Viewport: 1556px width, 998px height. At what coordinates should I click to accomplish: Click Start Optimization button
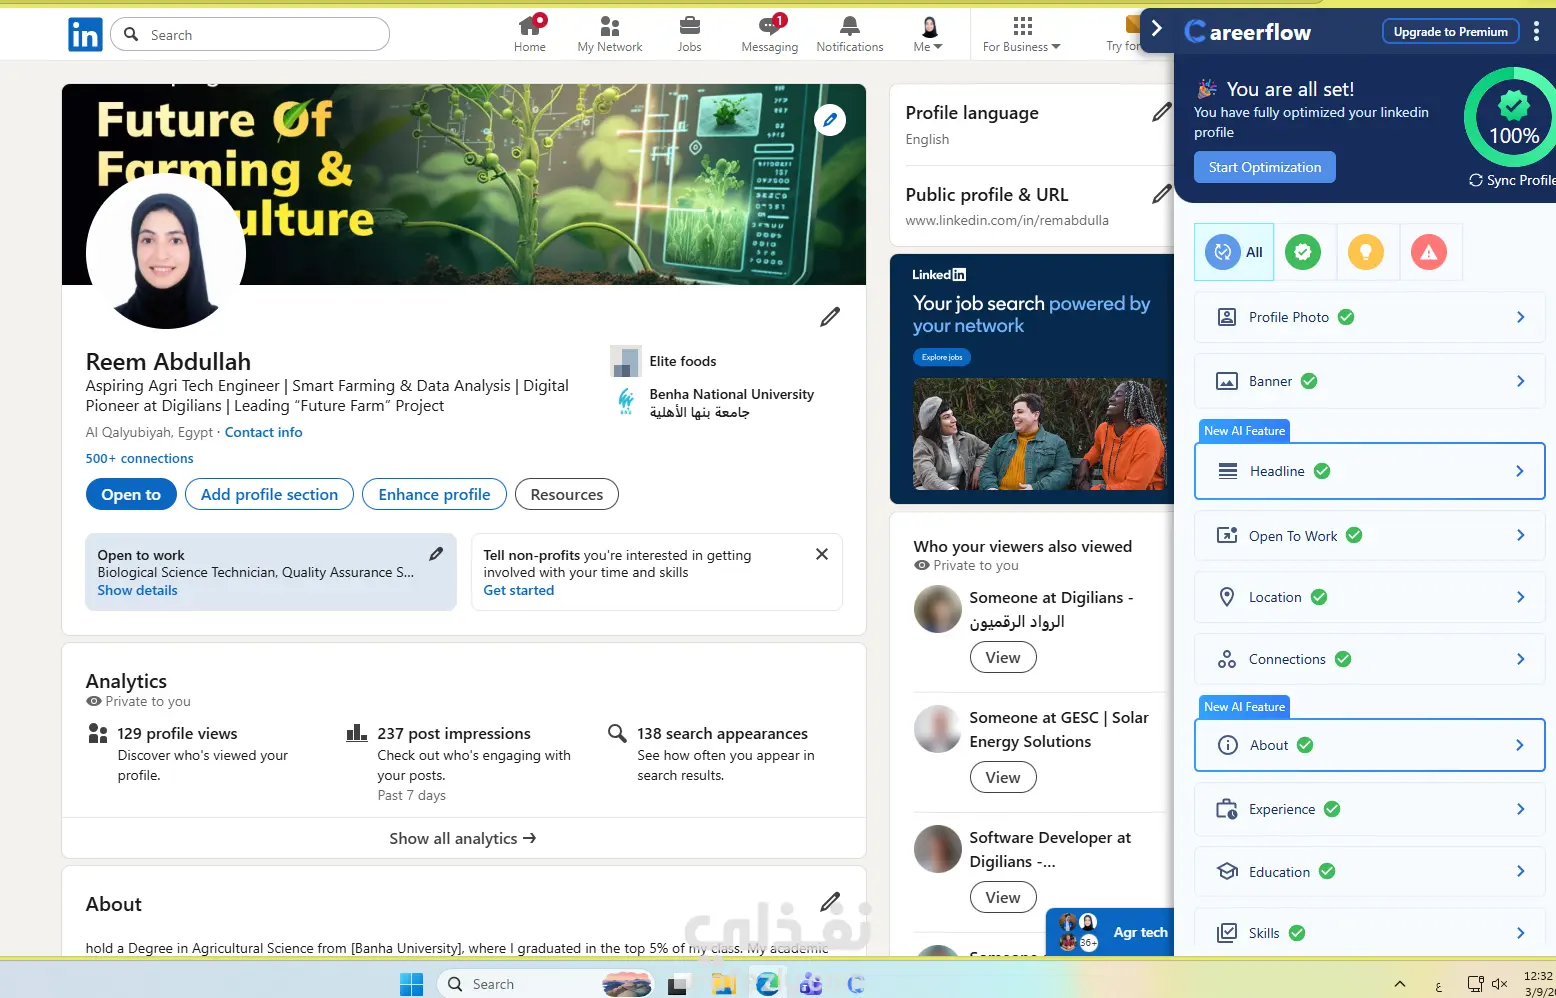(1265, 167)
